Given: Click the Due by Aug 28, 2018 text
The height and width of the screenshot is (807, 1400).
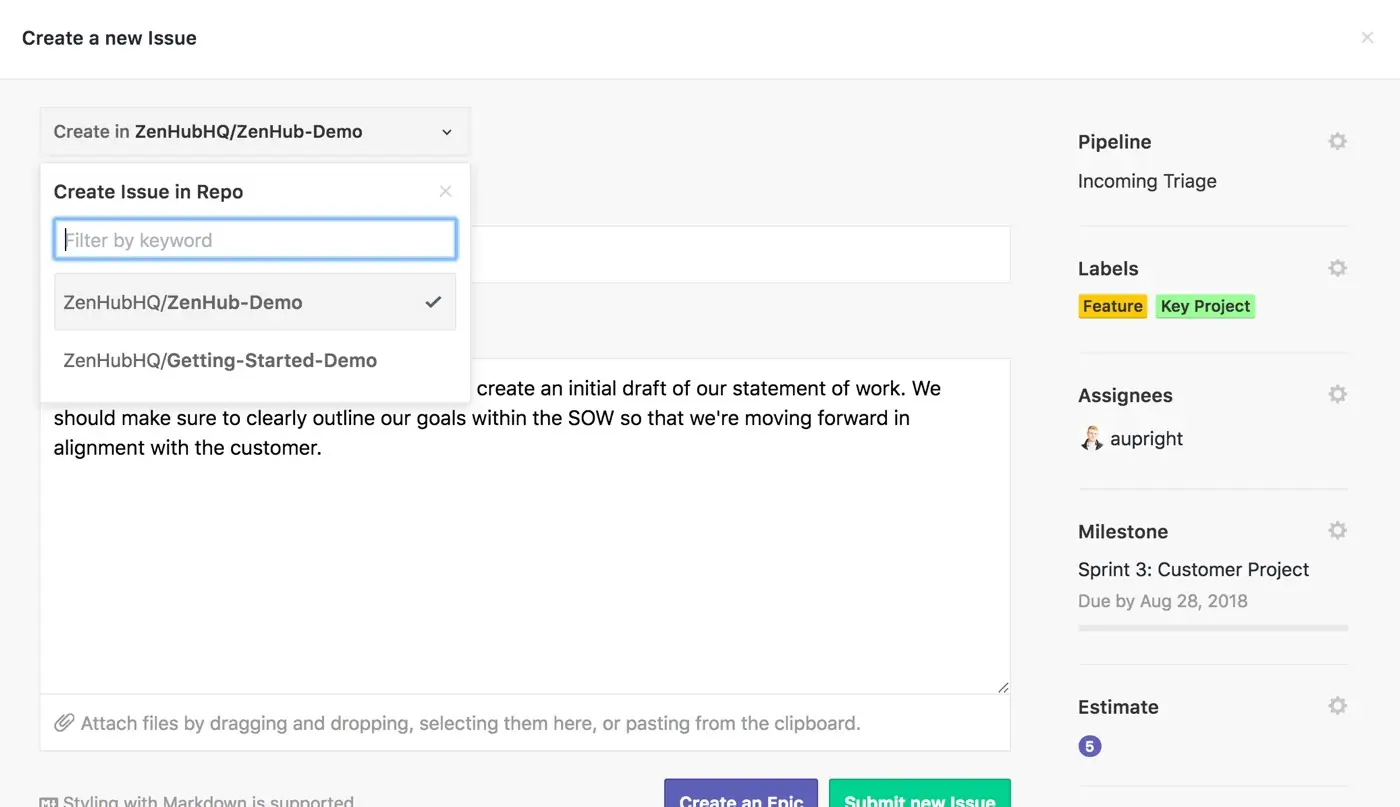Looking at the screenshot, I should (1163, 601).
